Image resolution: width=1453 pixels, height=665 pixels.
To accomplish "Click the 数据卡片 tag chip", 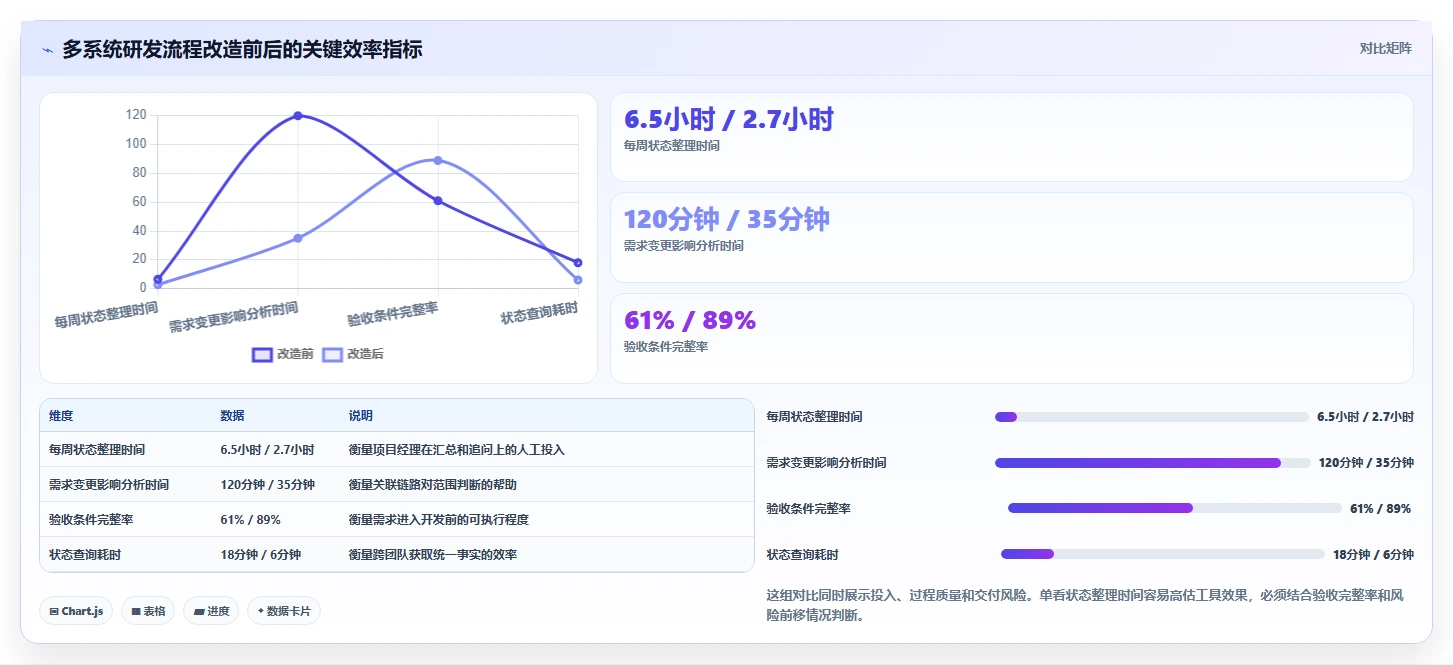I will coord(284,611).
